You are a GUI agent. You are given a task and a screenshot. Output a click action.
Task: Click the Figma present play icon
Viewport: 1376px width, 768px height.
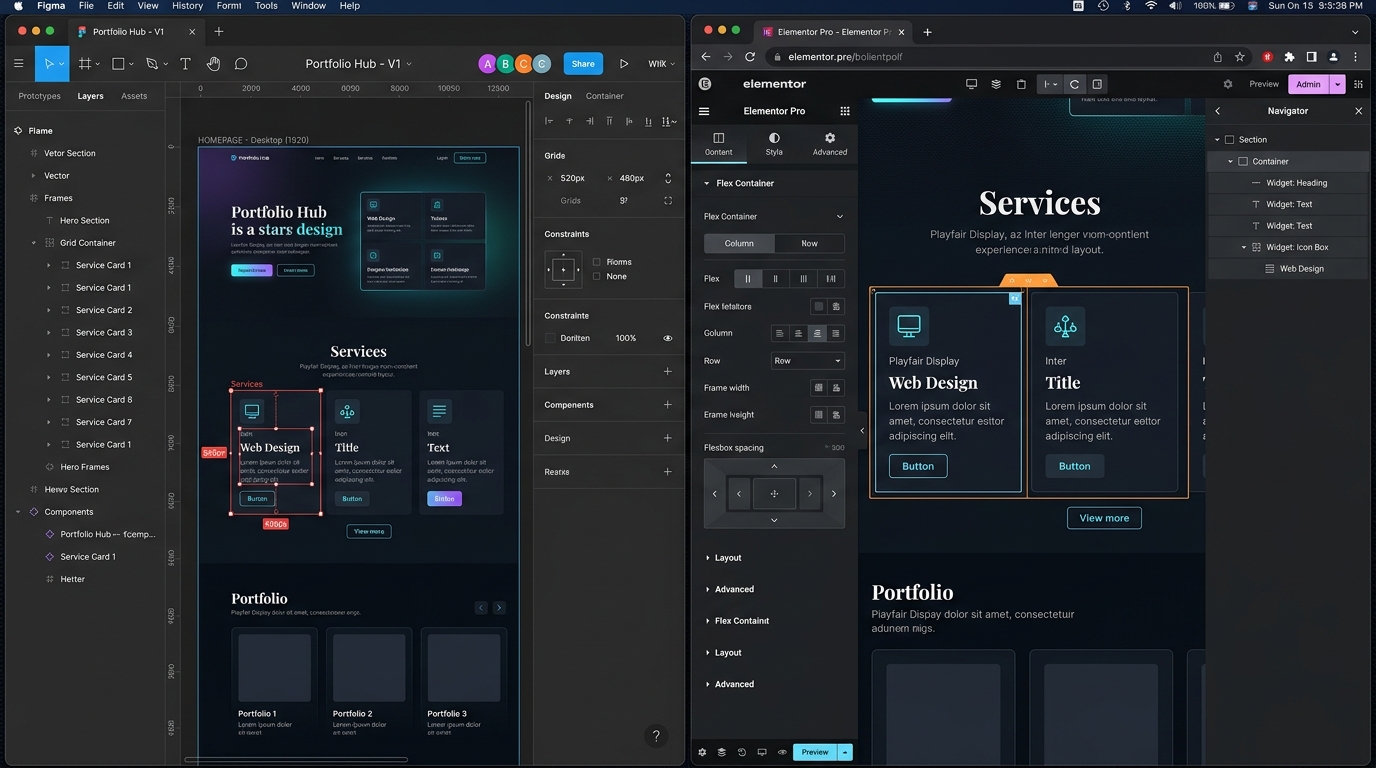(x=623, y=63)
